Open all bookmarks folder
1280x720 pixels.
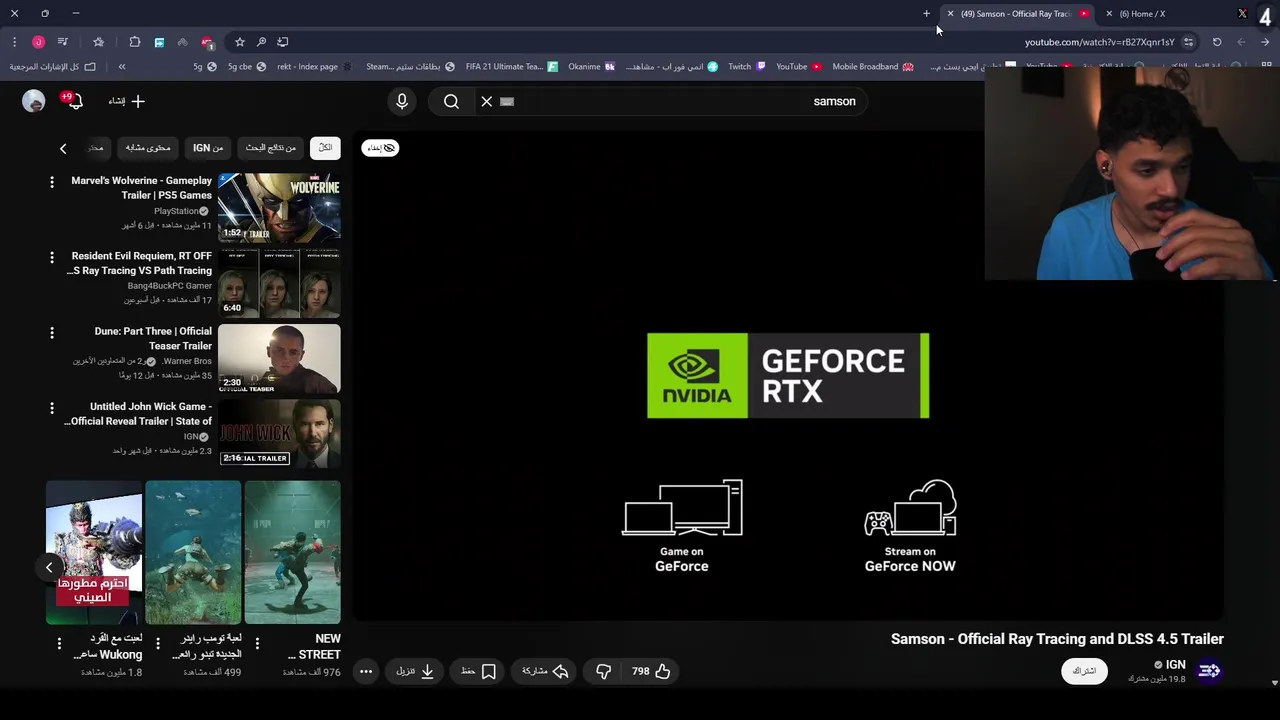click(x=53, y=67)
